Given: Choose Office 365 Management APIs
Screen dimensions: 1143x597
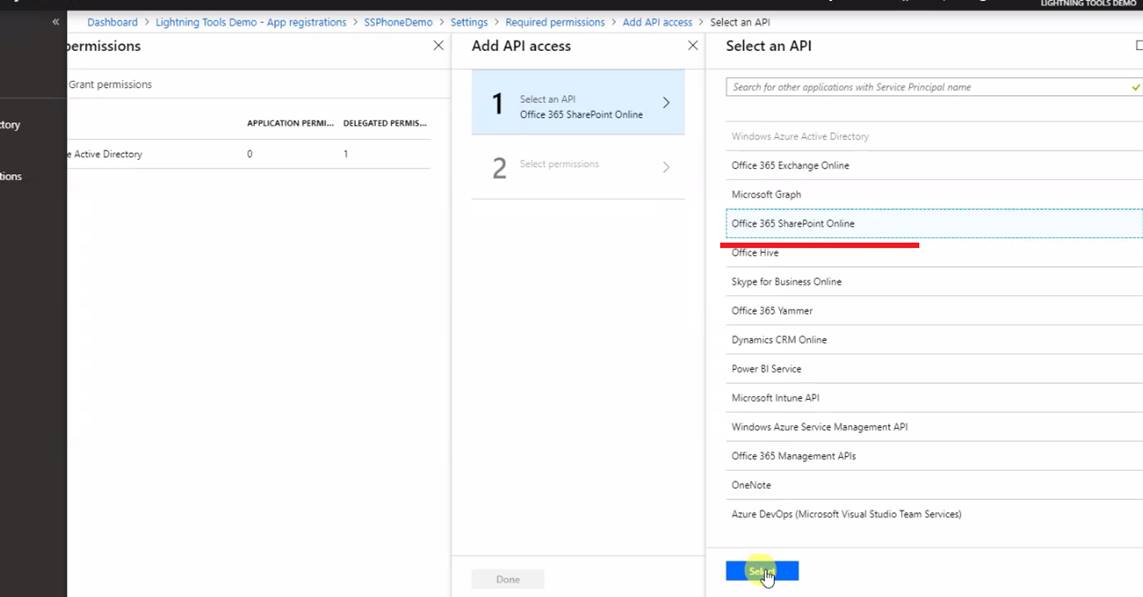Looking at the screenshot, I should (x=935, y=456).
